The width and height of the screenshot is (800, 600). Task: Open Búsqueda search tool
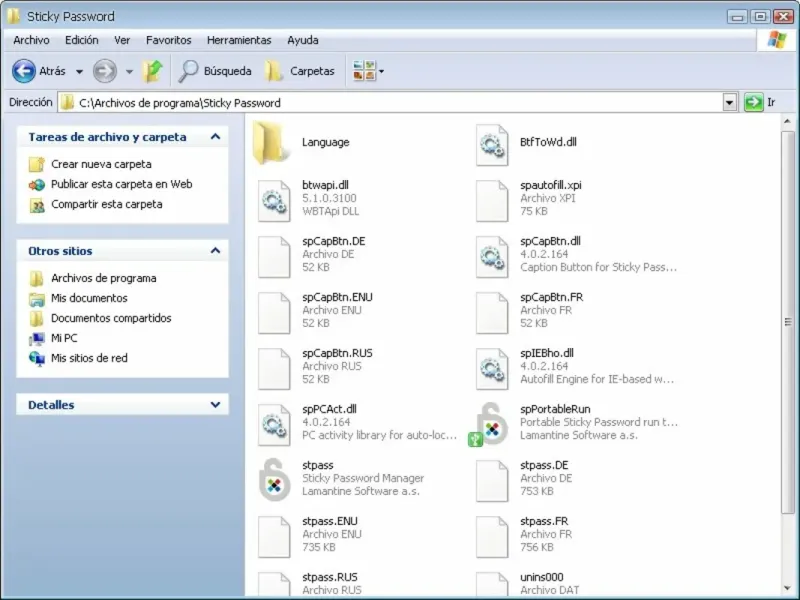215,71
